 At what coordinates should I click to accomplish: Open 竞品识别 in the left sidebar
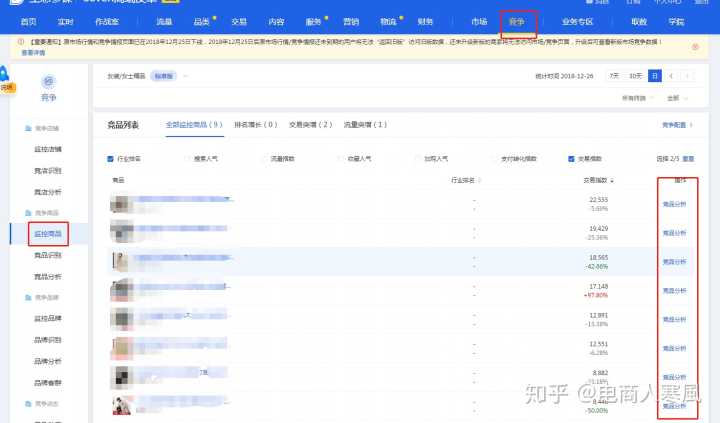[48, 255]
